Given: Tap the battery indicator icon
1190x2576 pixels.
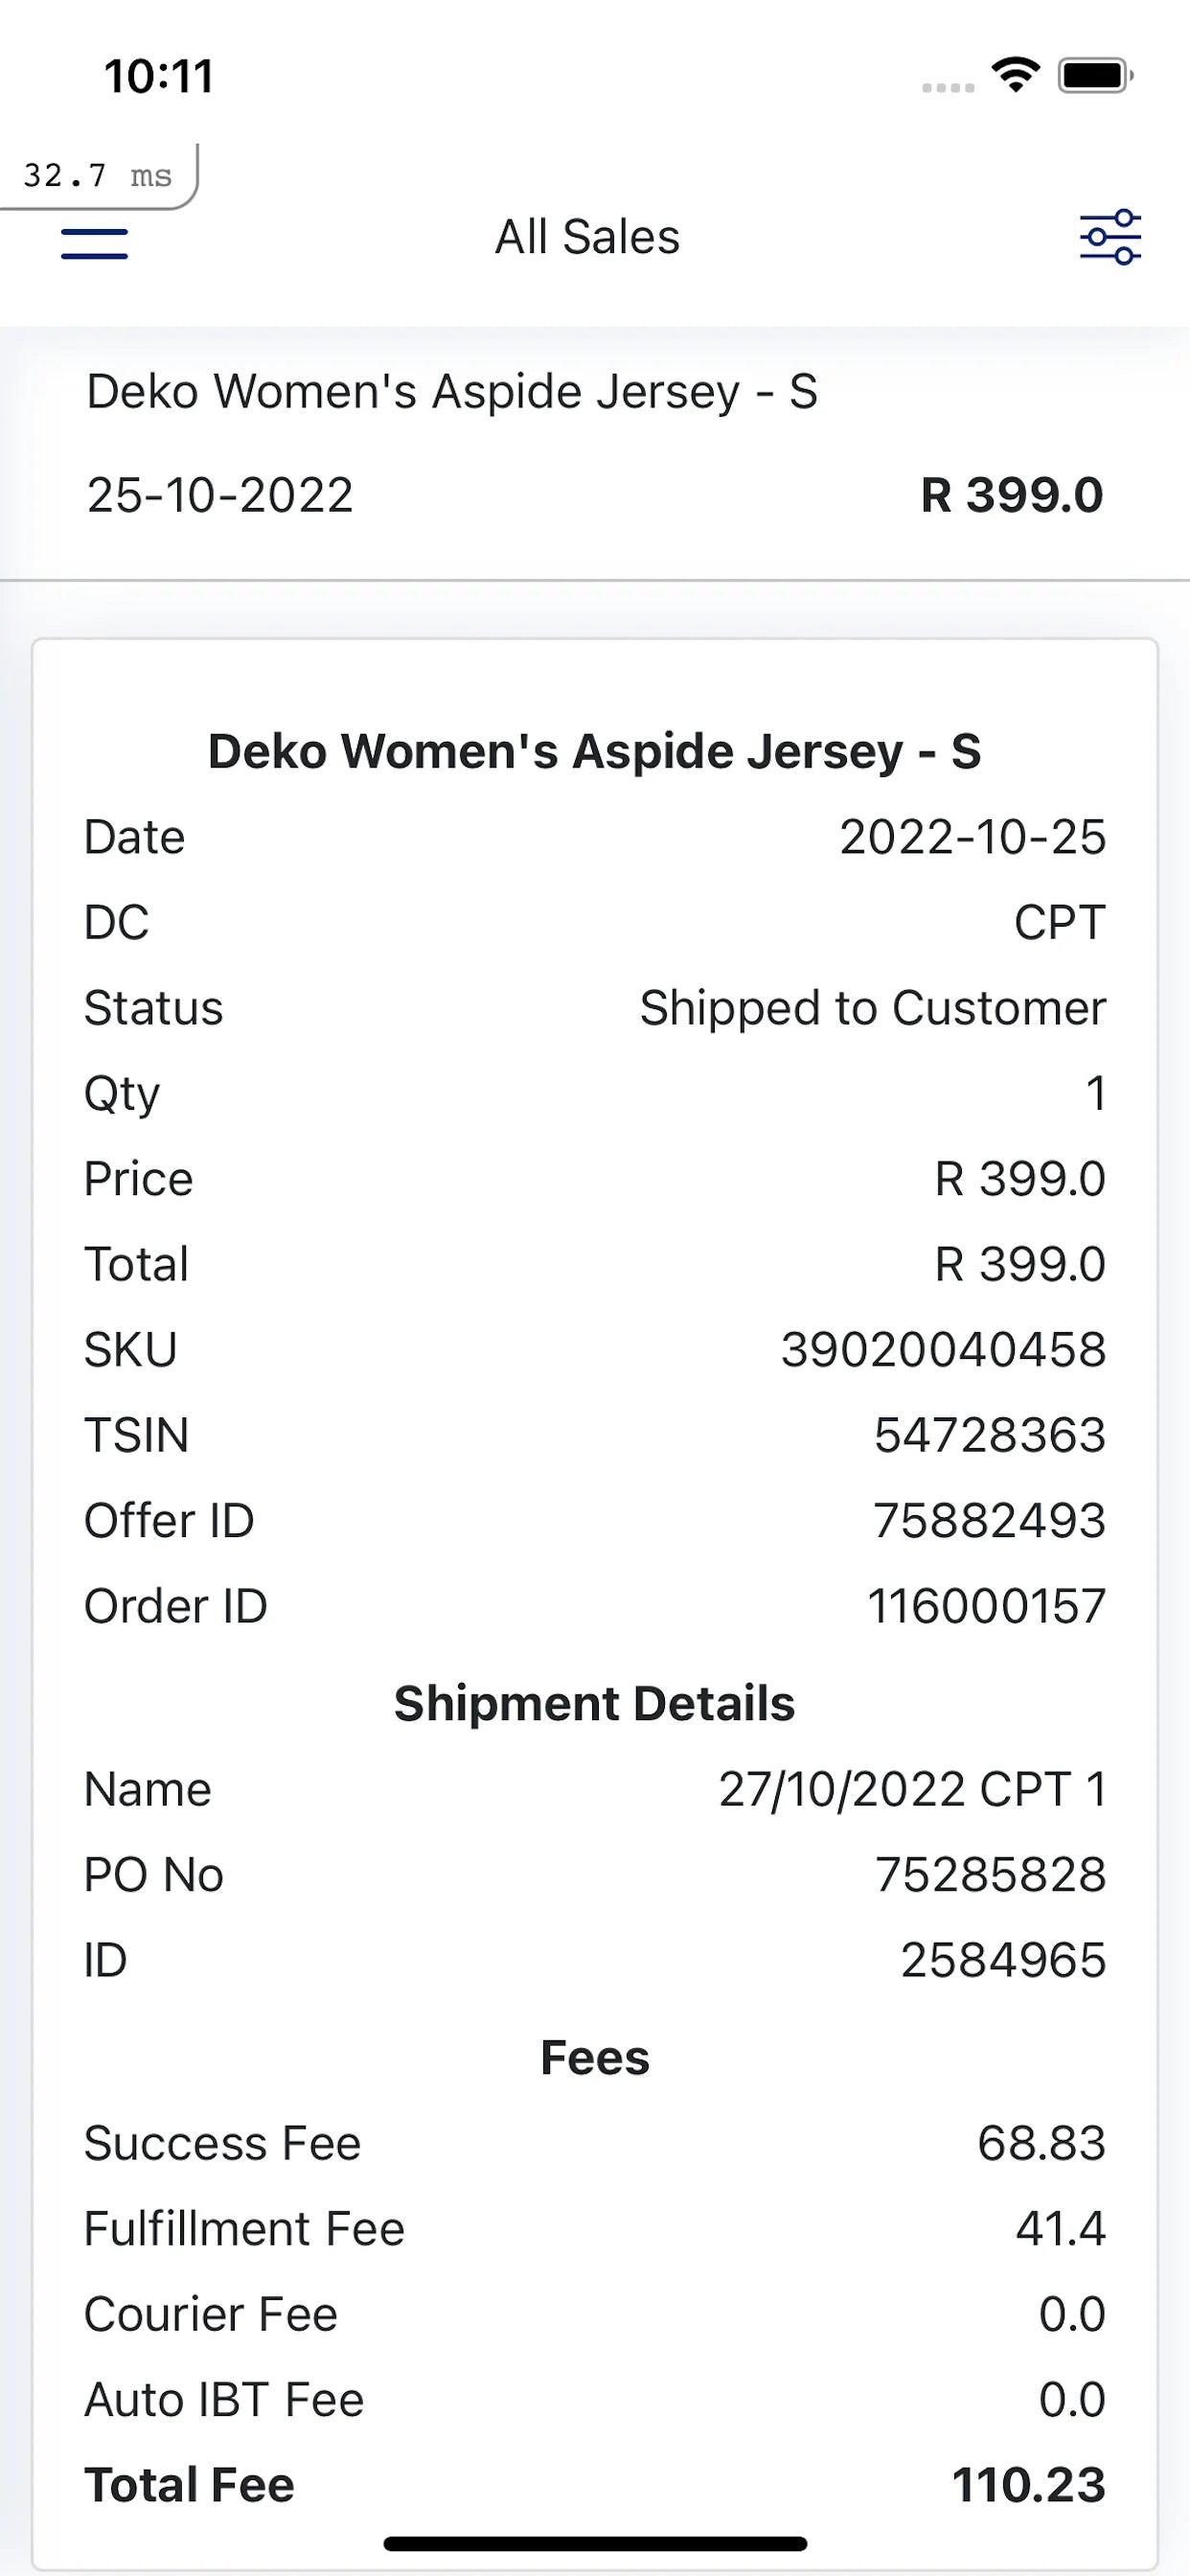Looking at the screenshot, I should [1095, 75].
